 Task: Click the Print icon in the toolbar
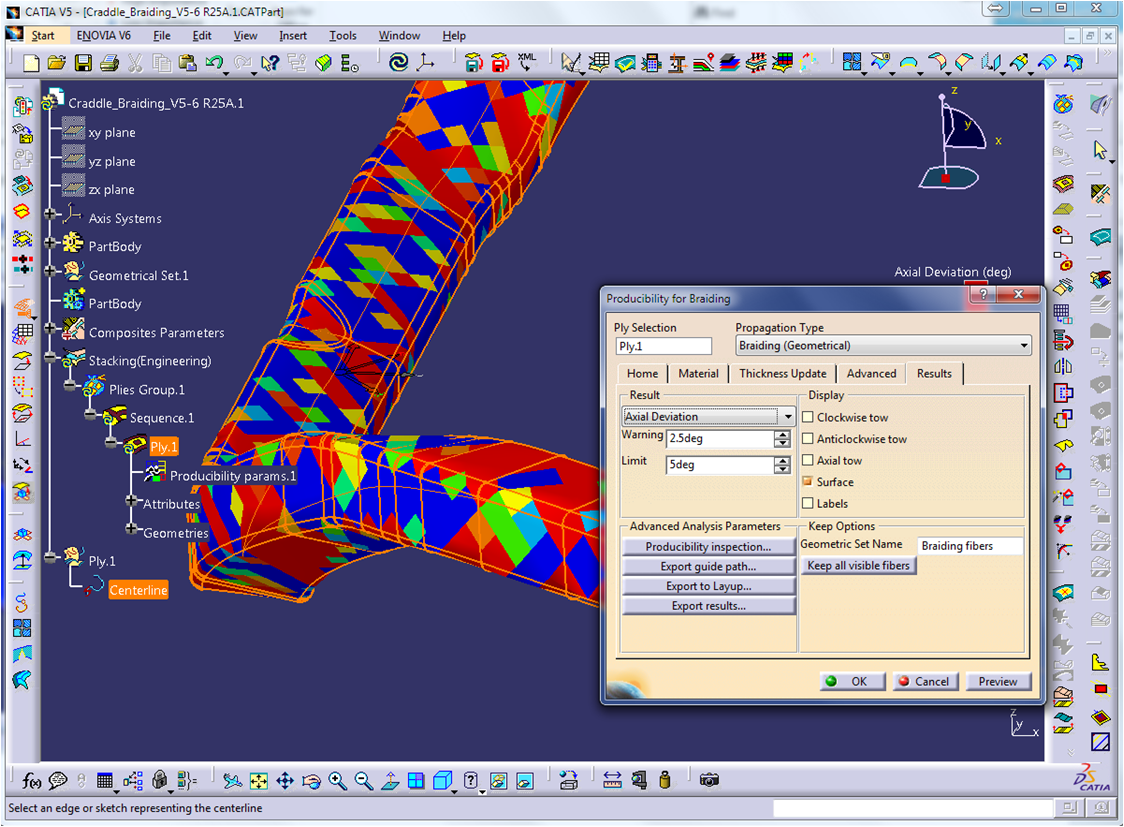pyautogui.click(x=109, y=63)
